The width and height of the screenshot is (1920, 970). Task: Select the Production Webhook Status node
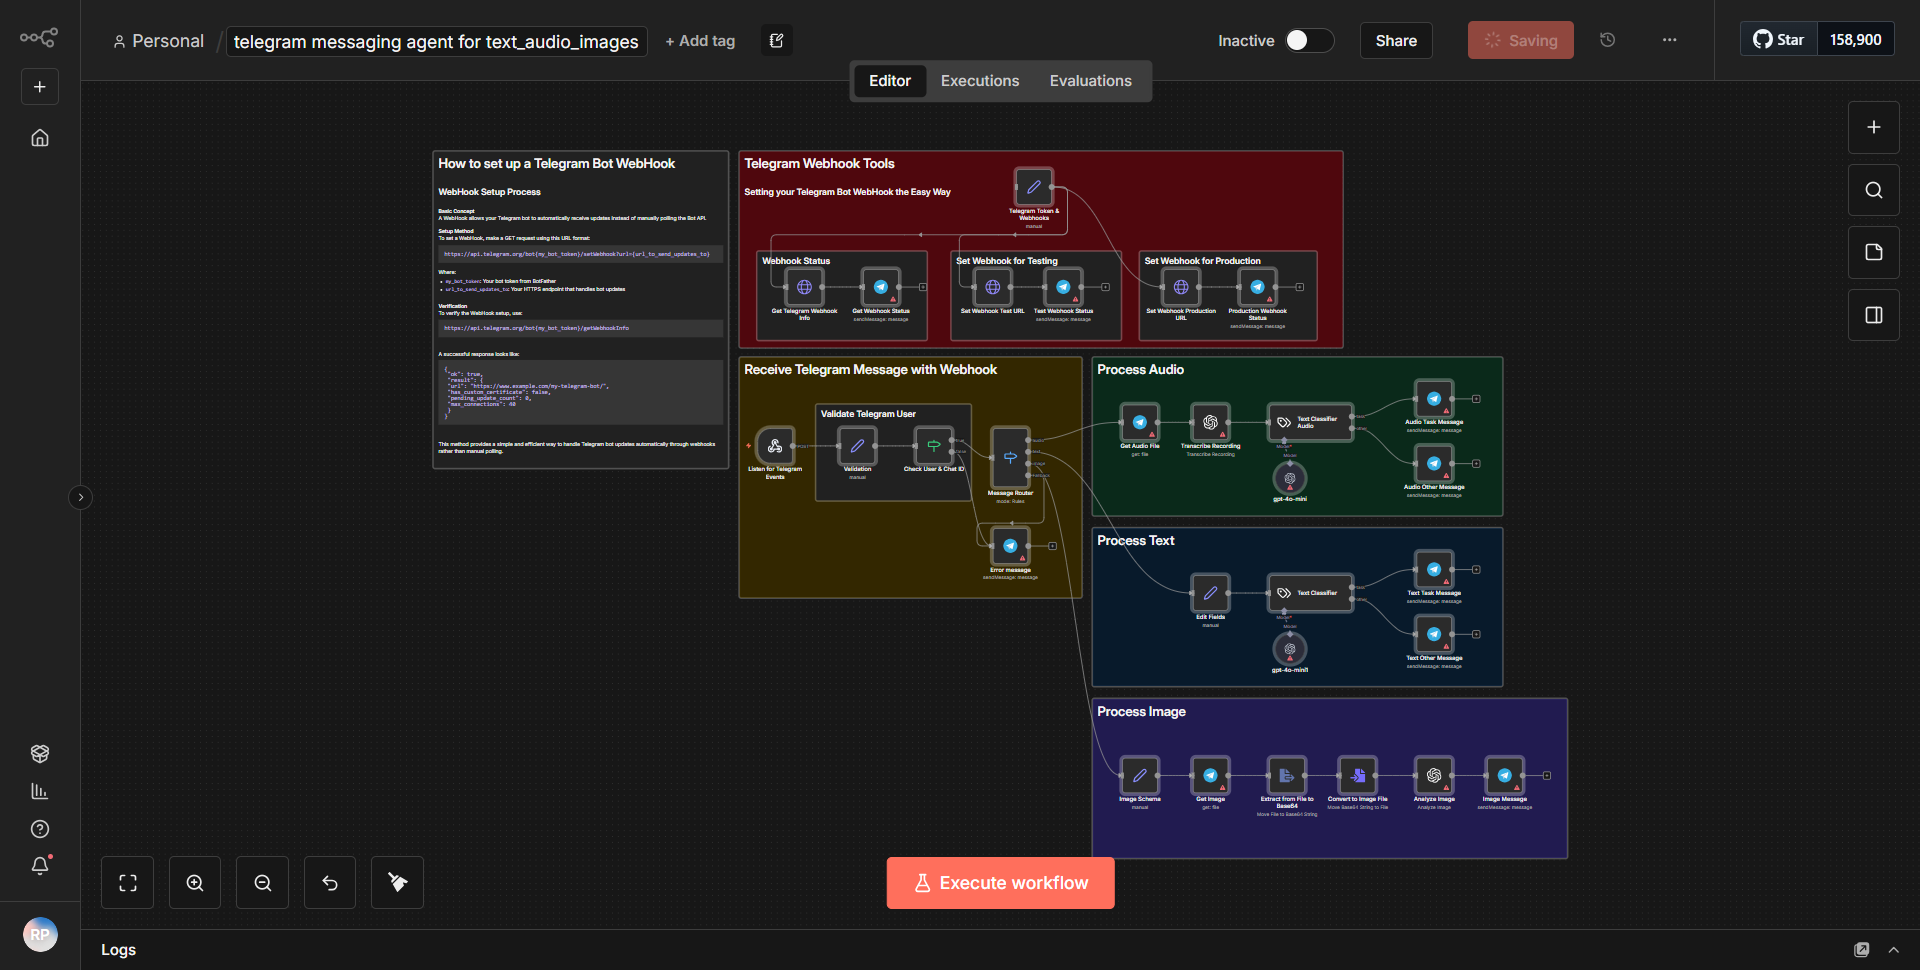click(1257, 287)
